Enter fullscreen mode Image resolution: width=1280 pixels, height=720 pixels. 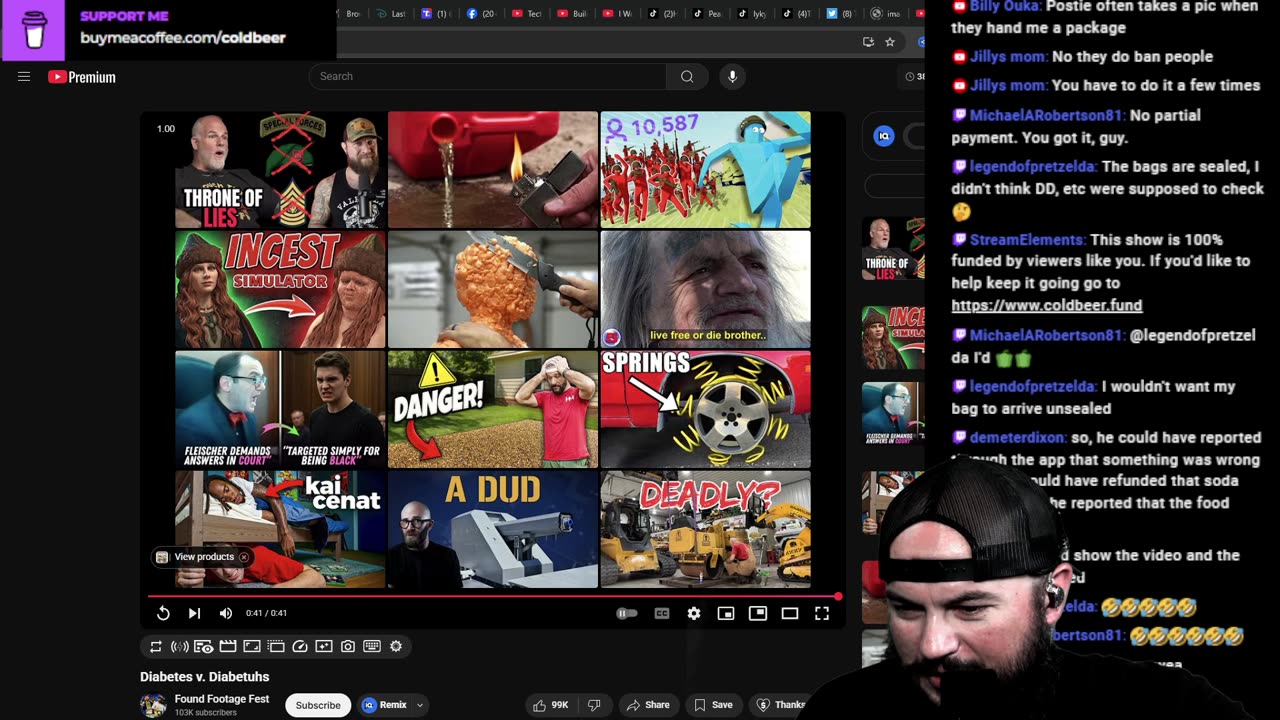(x=822, y=613)
